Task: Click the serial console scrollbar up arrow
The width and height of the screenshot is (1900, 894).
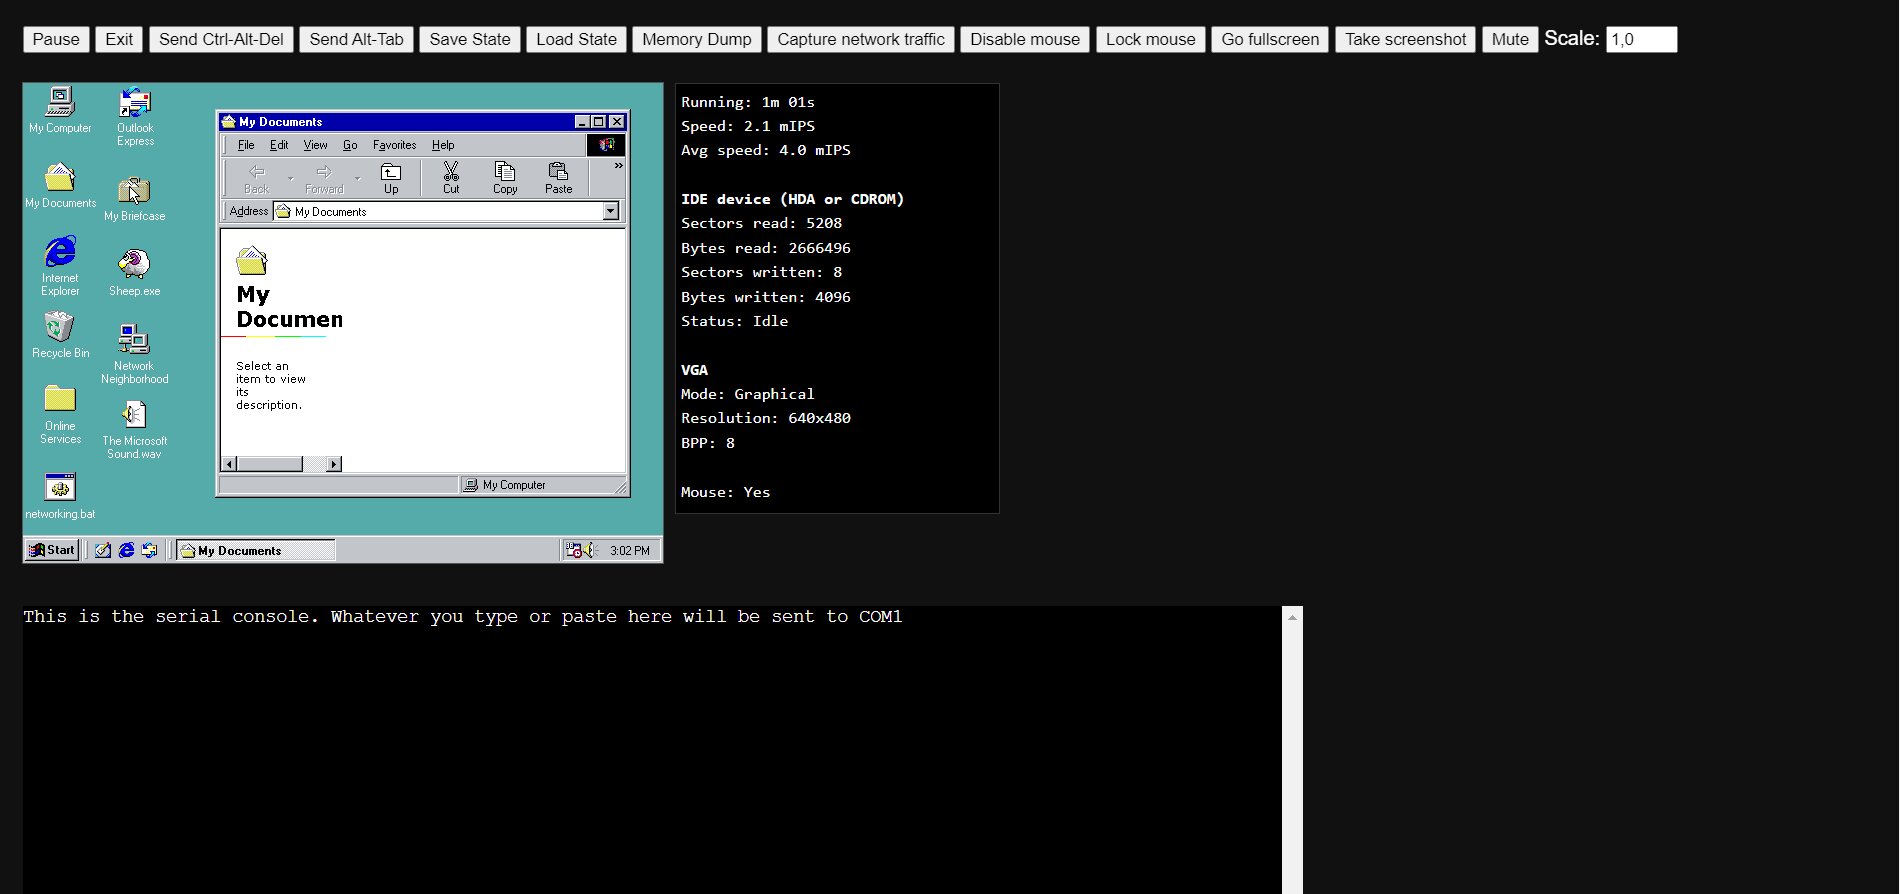Action: pos(1292,617)
